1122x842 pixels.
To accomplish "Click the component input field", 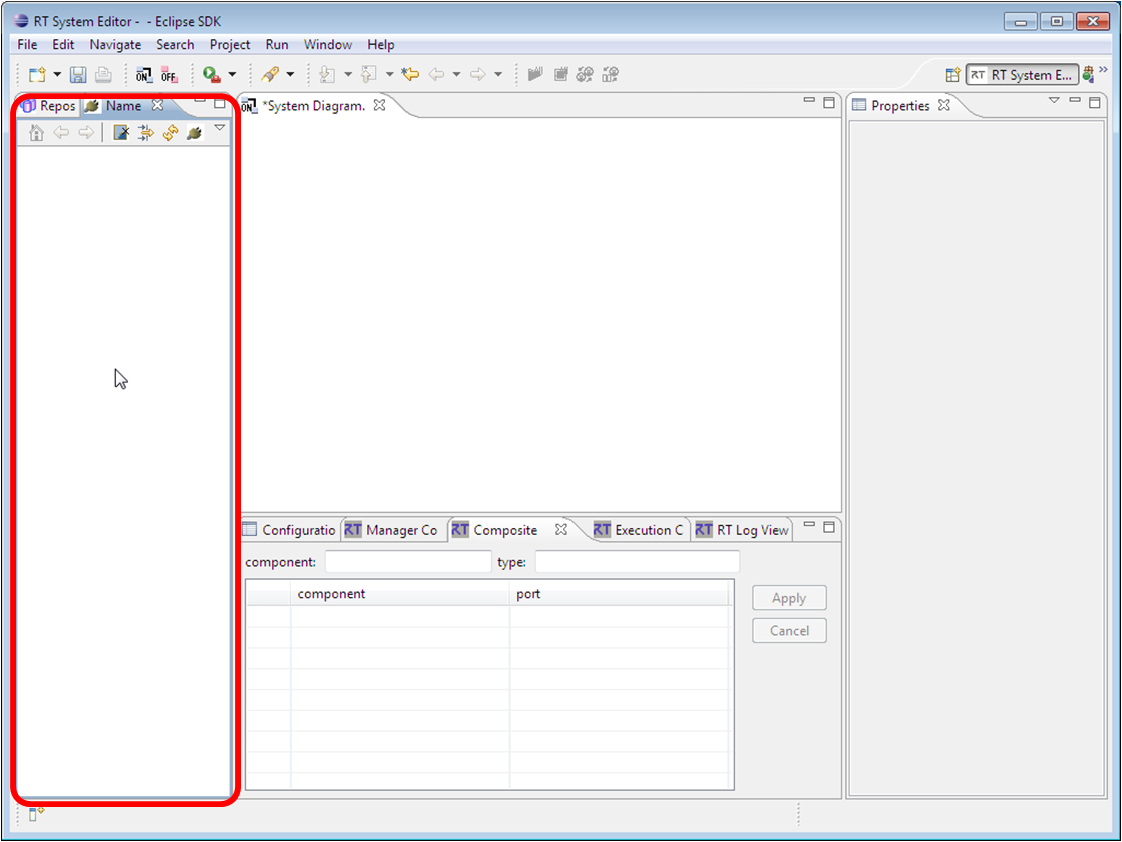I will (408, 562).
